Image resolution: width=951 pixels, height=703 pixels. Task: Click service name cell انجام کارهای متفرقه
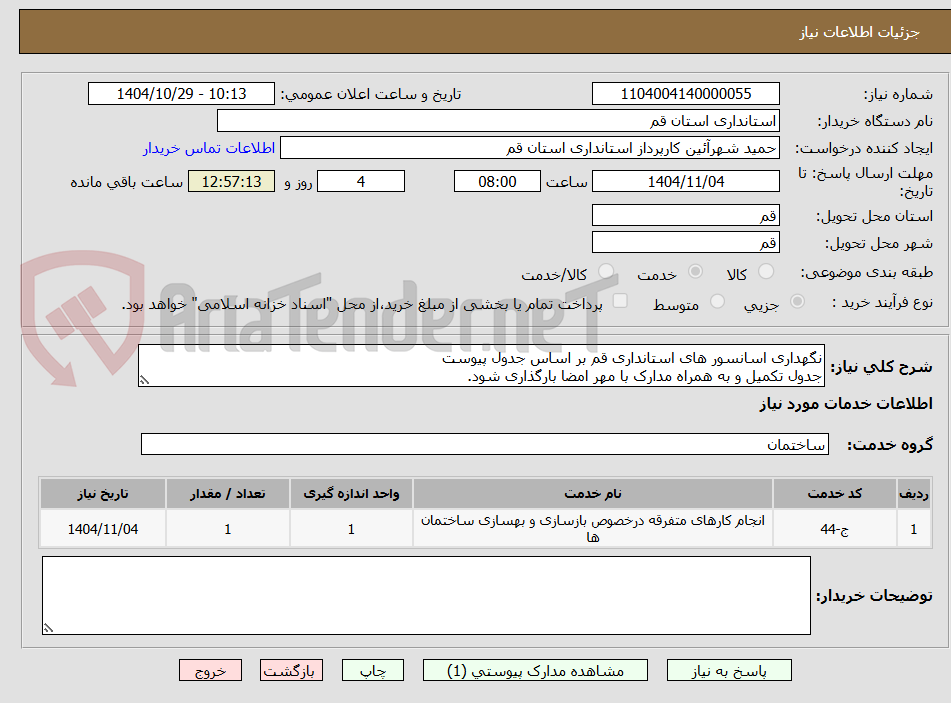pos(593,529)
